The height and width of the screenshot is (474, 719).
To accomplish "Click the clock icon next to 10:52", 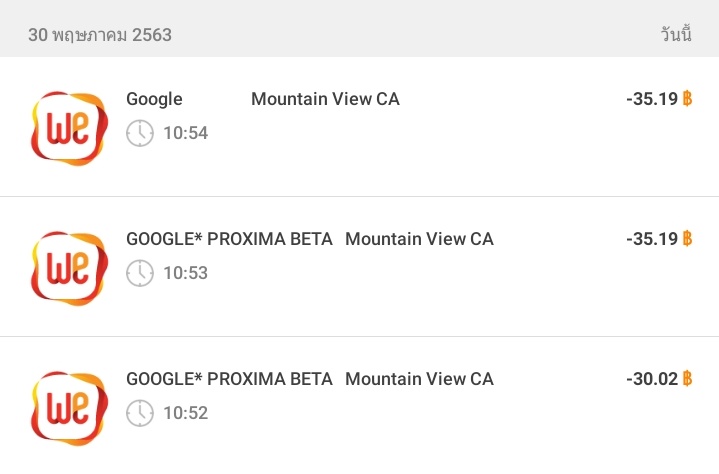I will point(140,413).
